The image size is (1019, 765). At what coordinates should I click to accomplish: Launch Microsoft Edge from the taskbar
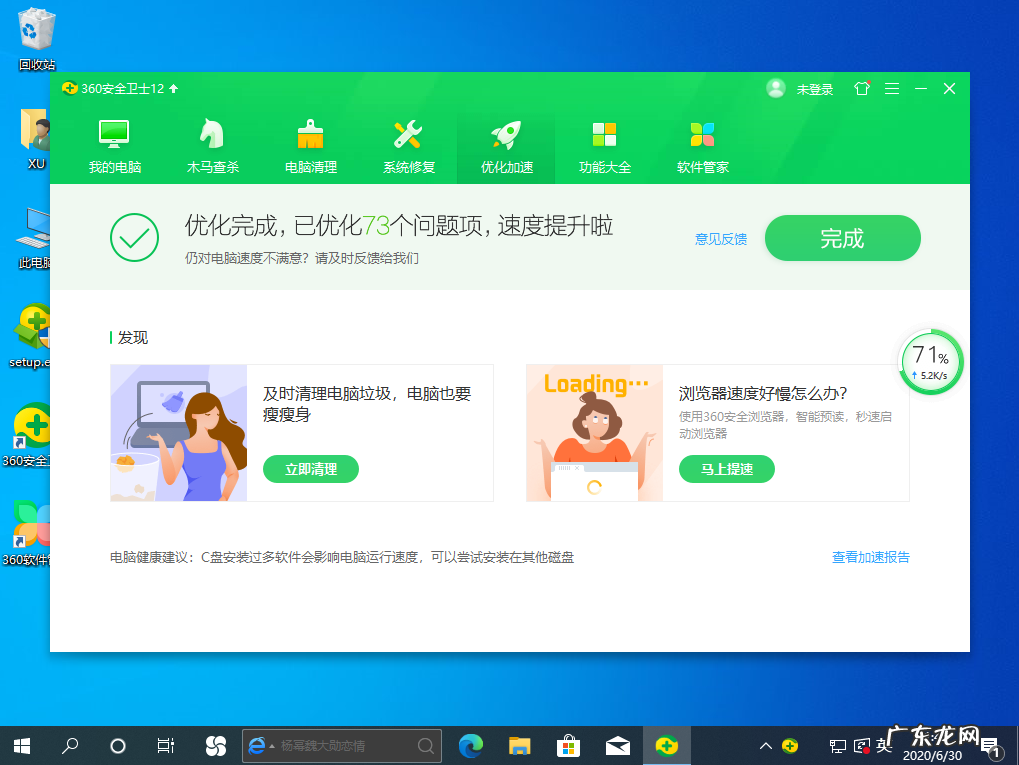[470, 745]
